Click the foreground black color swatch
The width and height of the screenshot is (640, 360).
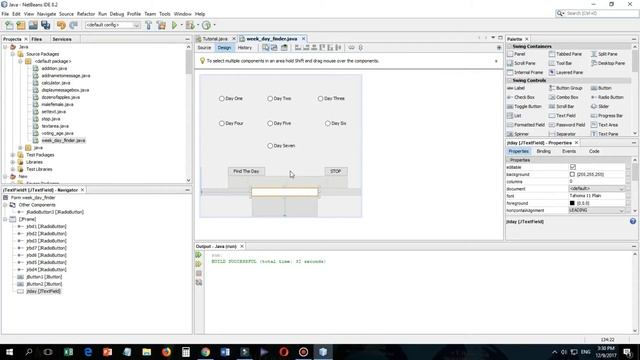click(572, 203)
